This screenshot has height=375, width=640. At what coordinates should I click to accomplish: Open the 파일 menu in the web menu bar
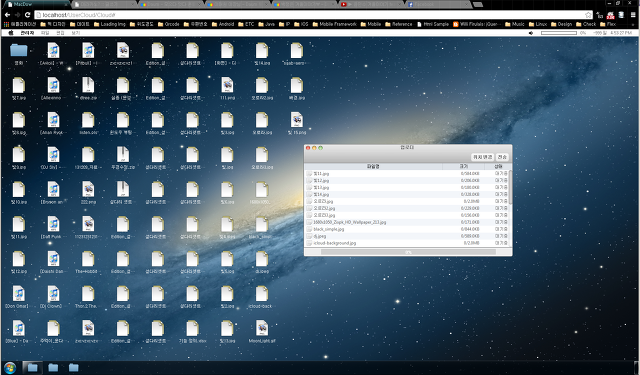tap(45, 33)
